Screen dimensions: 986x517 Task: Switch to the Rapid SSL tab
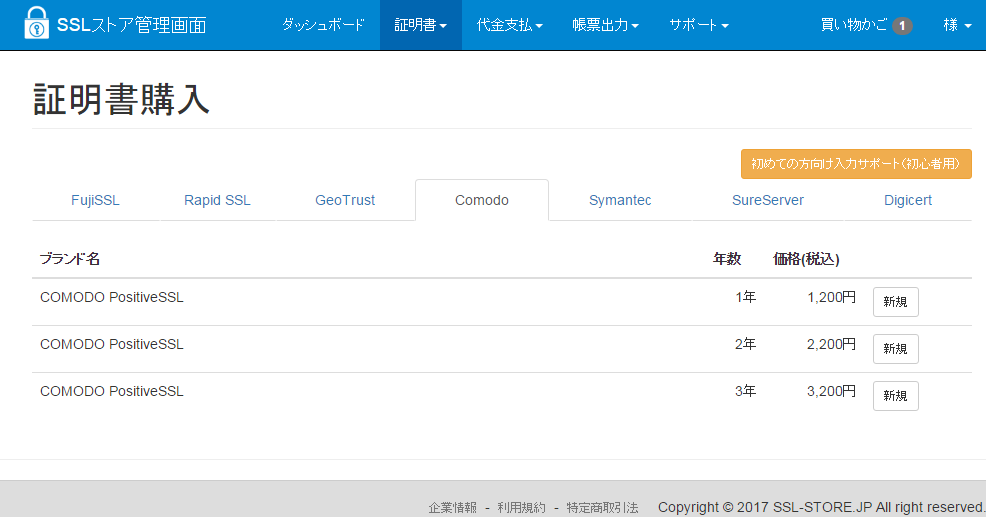217,200
